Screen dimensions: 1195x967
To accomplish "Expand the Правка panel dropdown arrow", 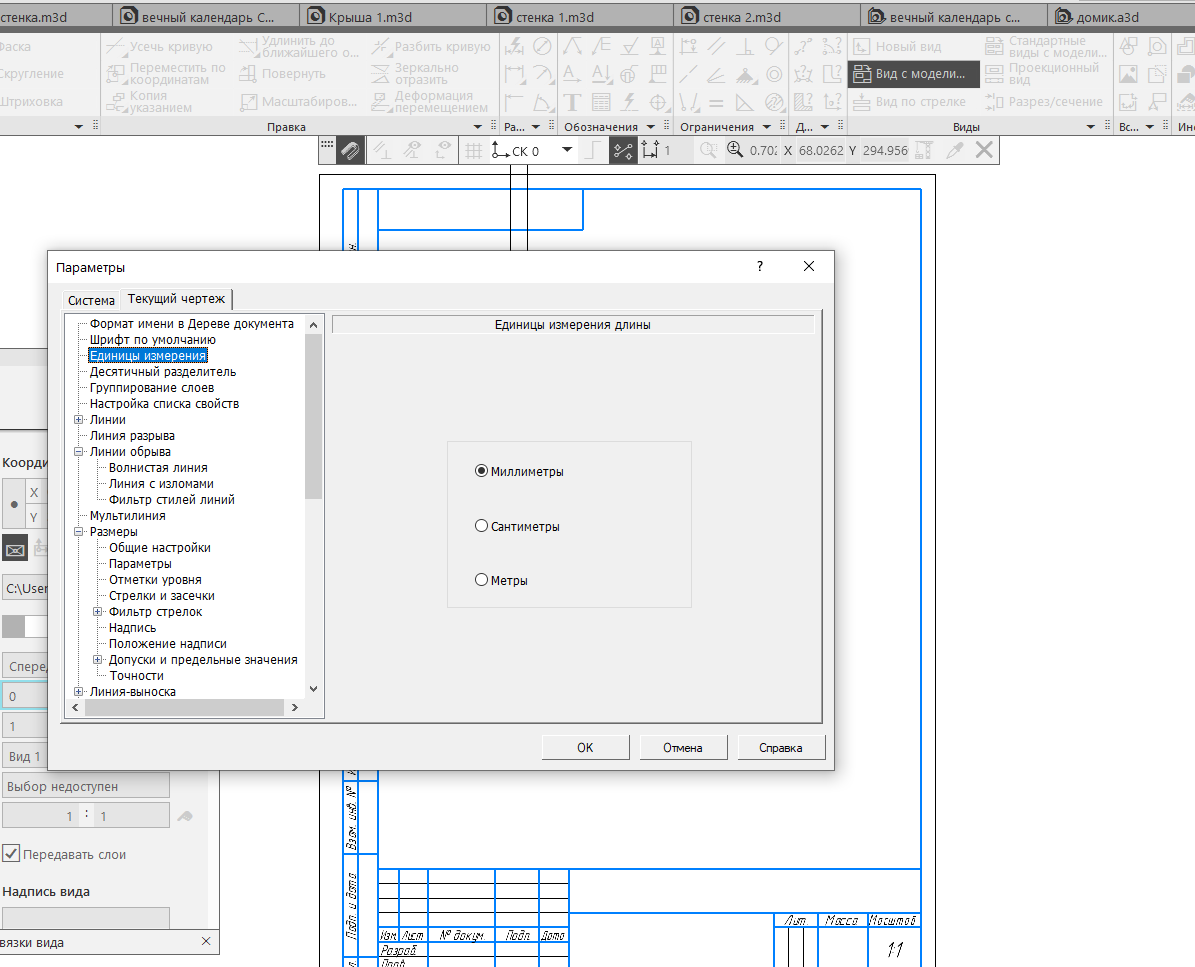I will tap(478, 127).
